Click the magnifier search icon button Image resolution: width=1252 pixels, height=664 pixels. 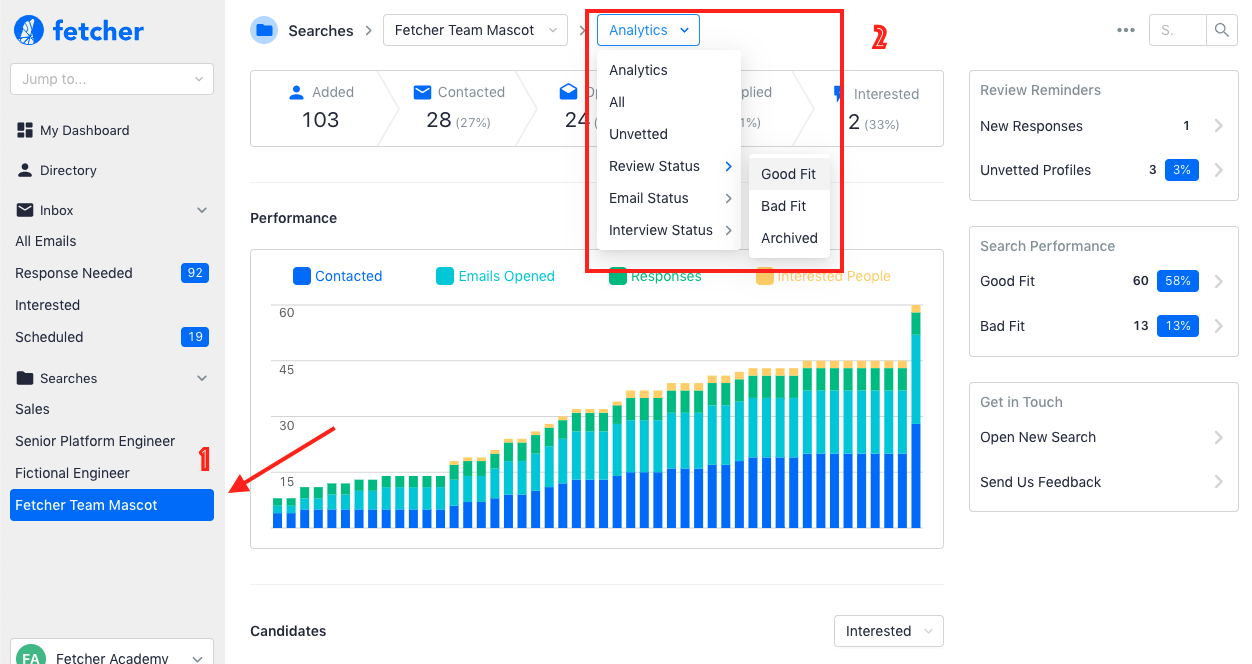tap(1222, 30)
